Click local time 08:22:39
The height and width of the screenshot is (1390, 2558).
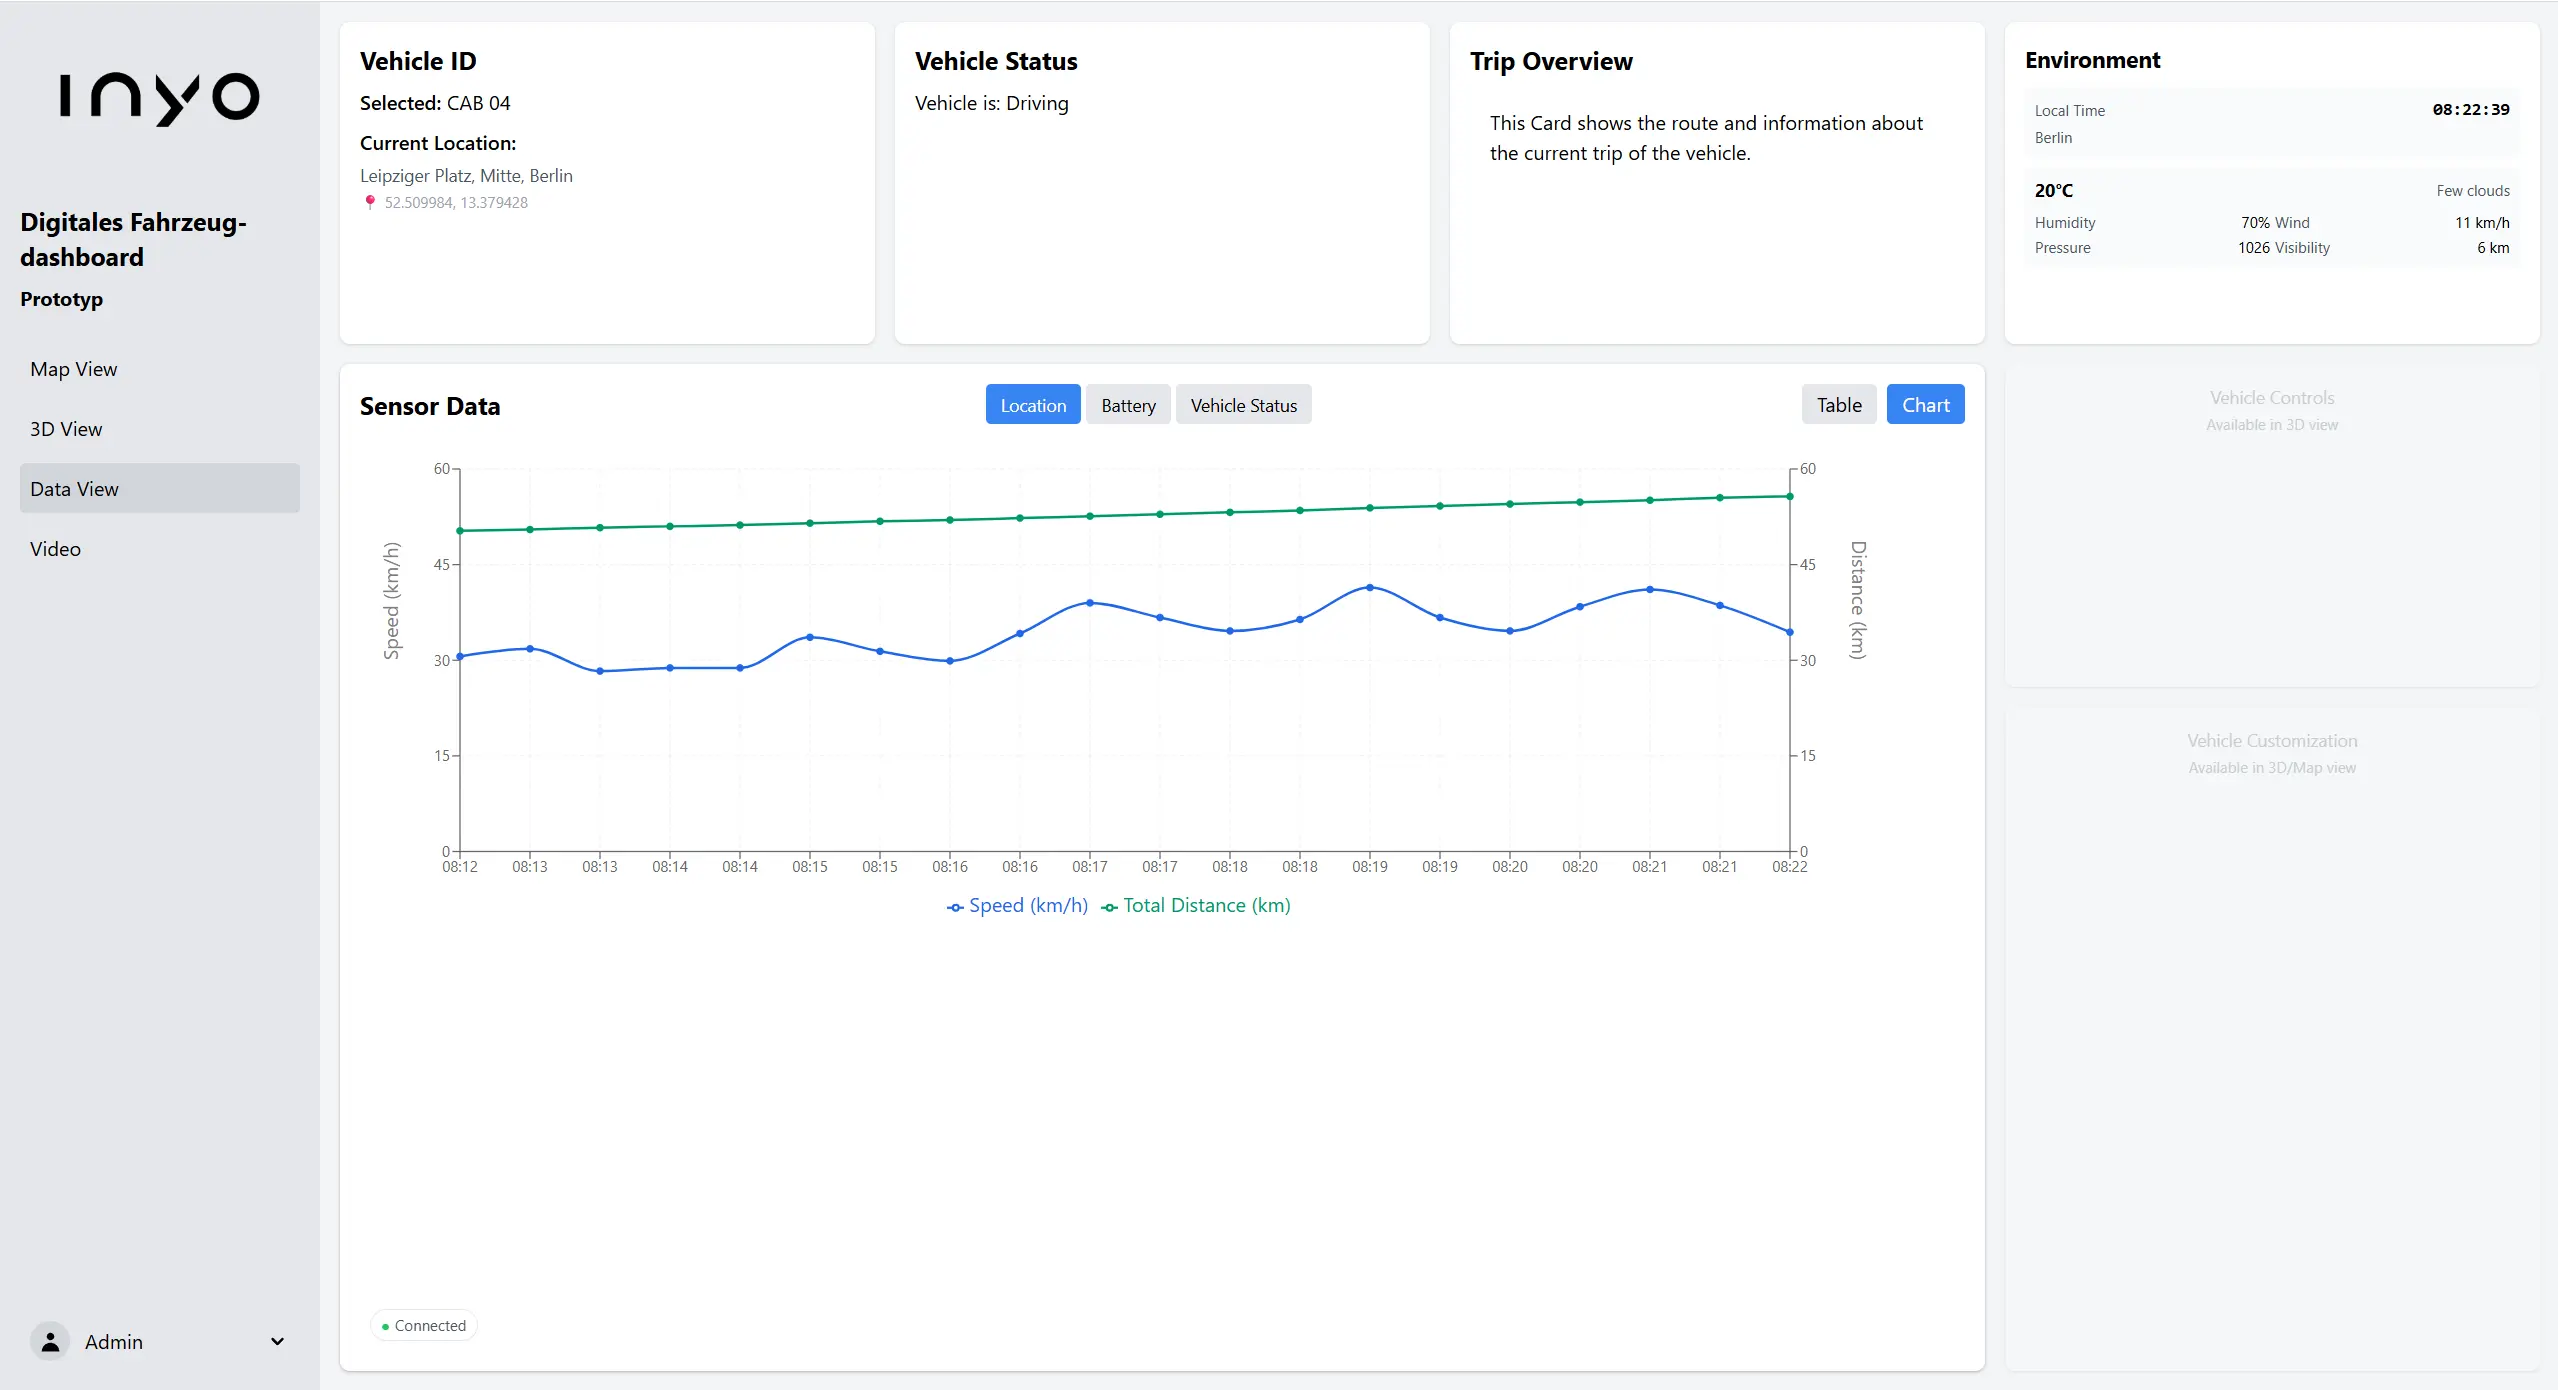[x=2471, y=110]
